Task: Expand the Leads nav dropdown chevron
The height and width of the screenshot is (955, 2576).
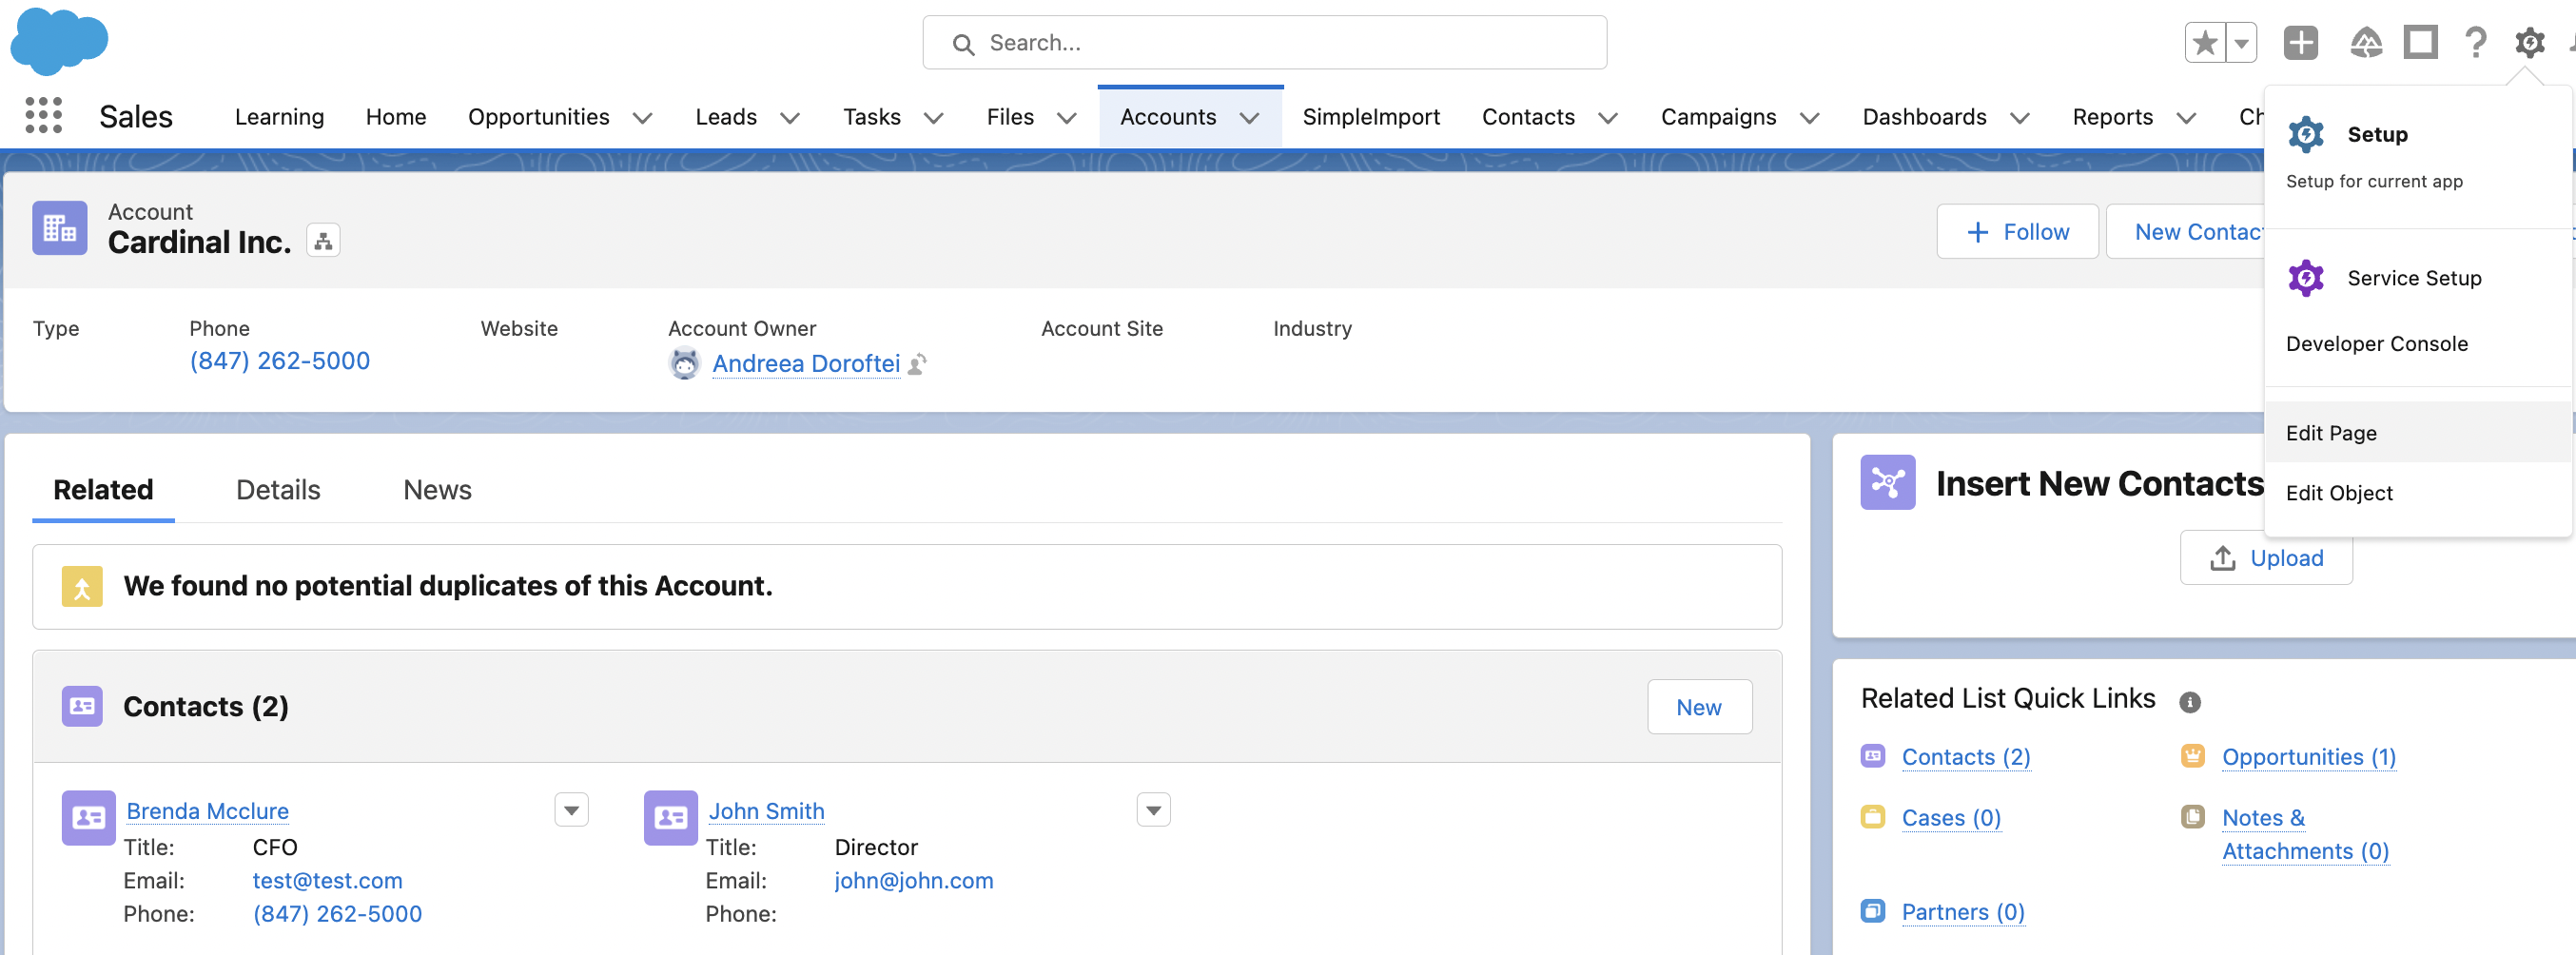Action: click(790, 118)
